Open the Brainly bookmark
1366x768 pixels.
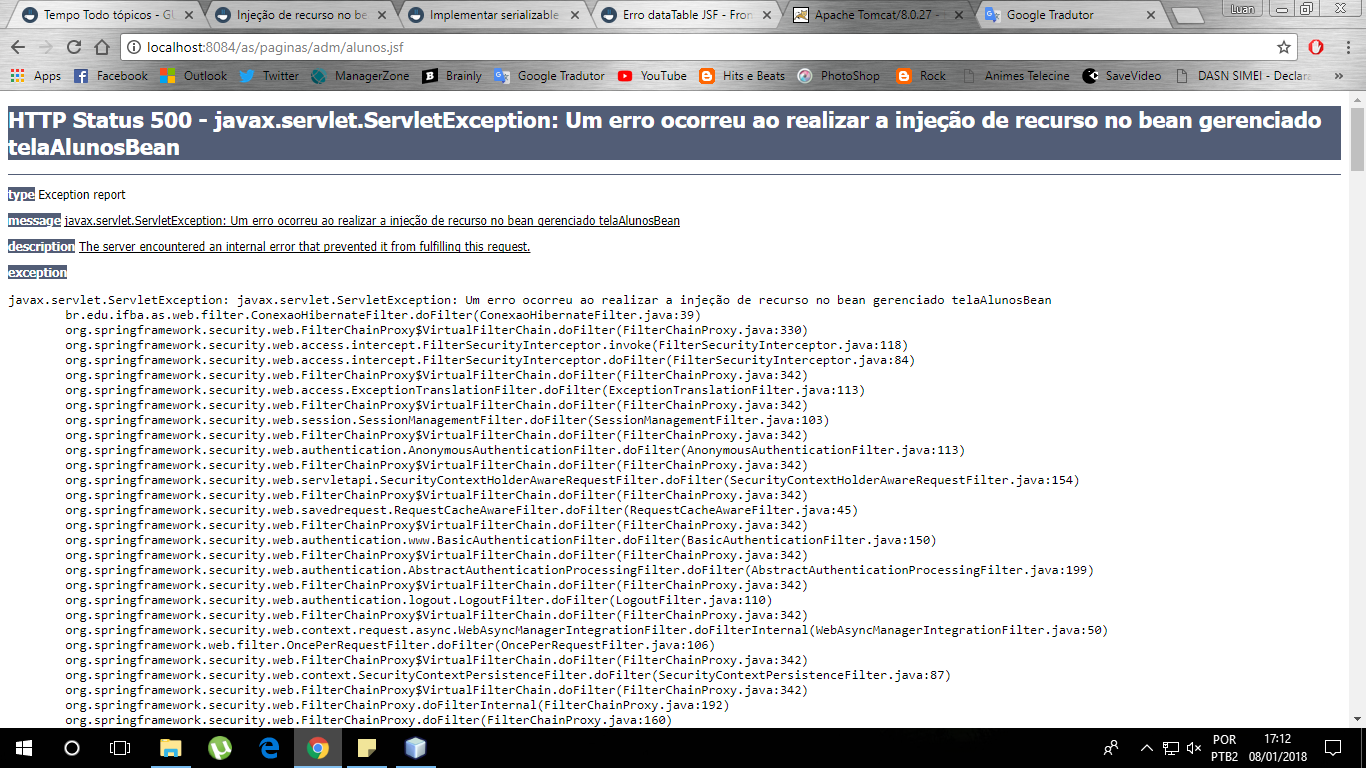[x=452, y=76]
